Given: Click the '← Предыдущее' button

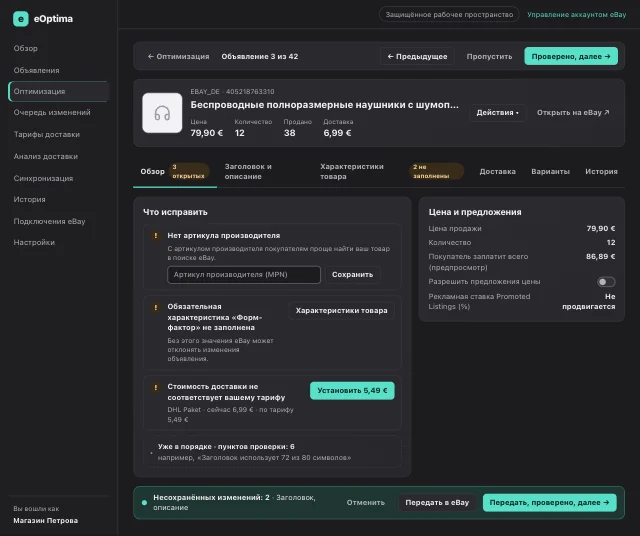Looking at the screenshot, I should coord(417,56).
